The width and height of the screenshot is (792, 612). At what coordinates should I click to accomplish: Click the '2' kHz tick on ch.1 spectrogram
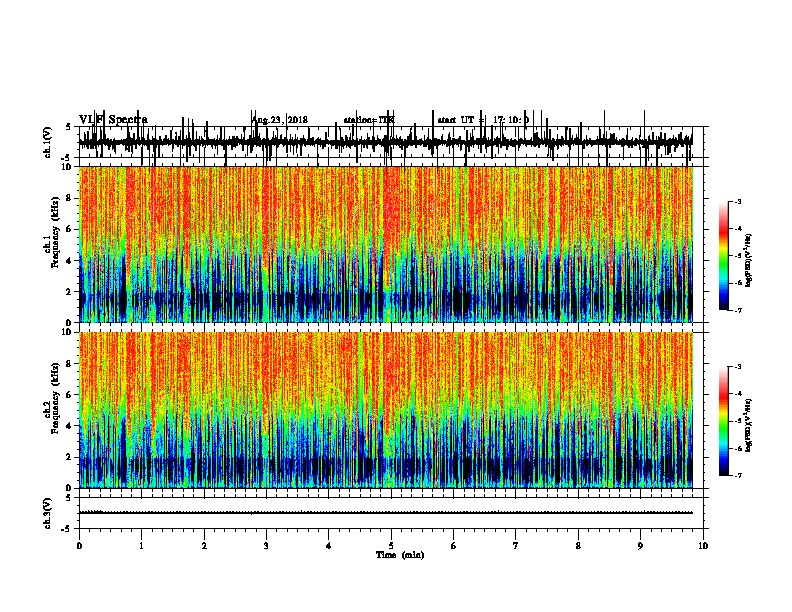coord(69,291)
